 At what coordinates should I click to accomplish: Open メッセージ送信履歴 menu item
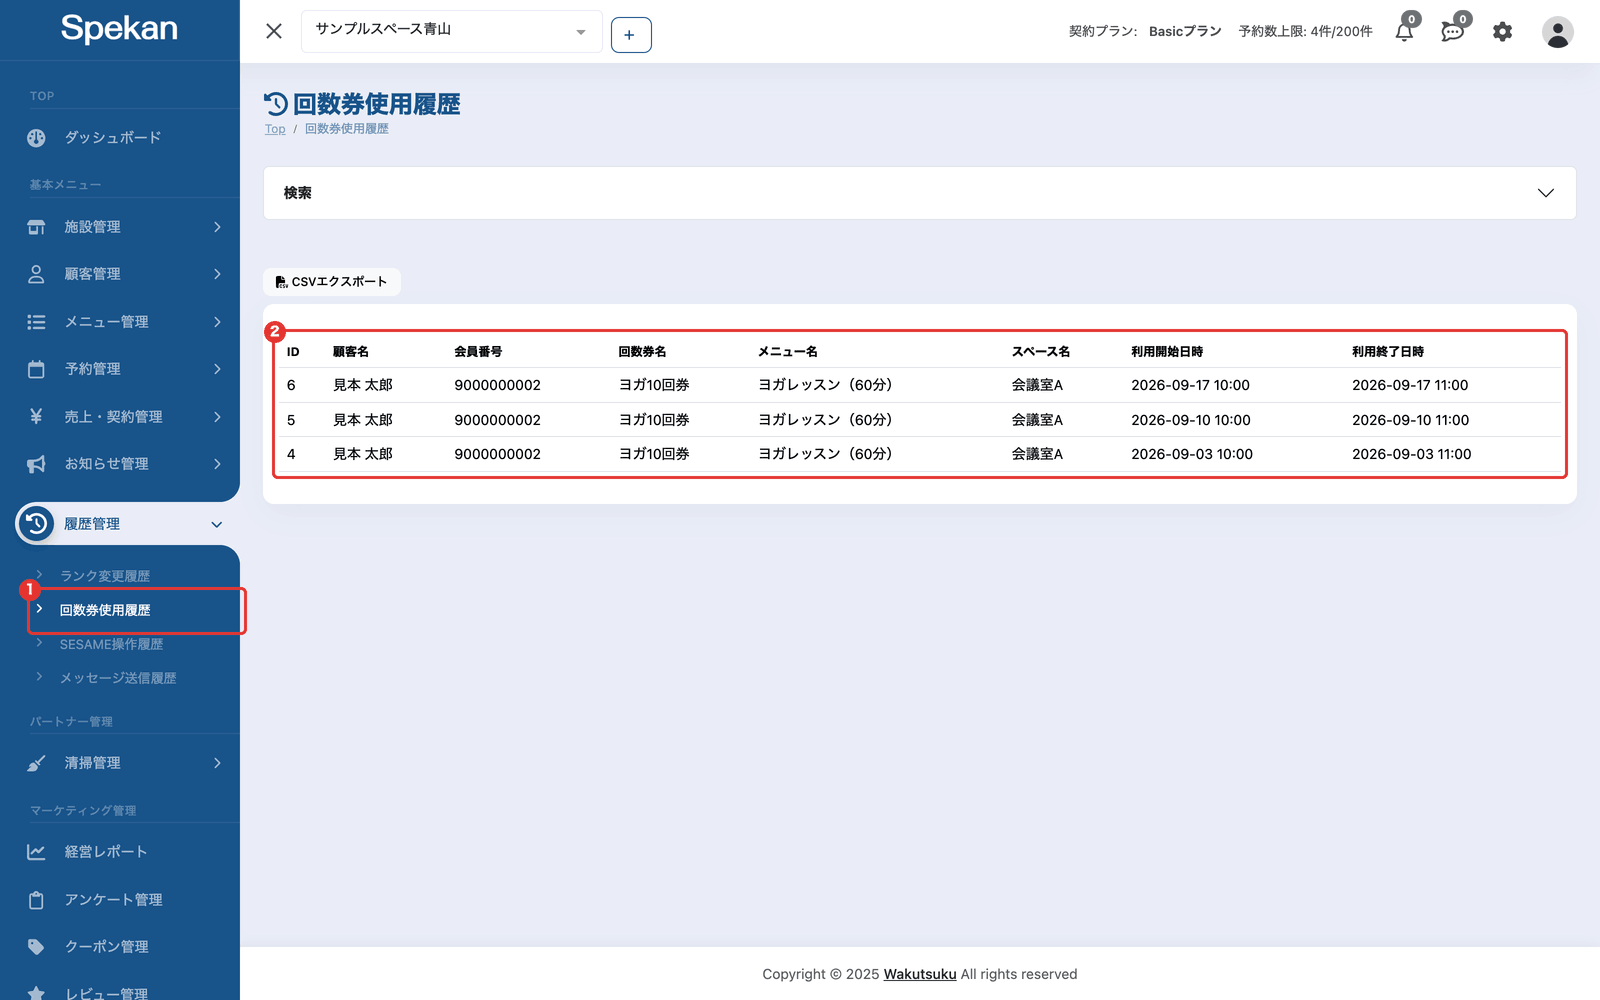coord(118,678)
